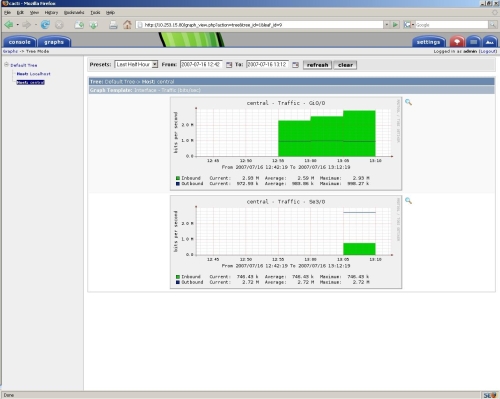Image resolution: width=500 pixels, height=399 pixels.
Task: Click the 'Tree: Default Tree-> Host: central' header
Action: 292,82
